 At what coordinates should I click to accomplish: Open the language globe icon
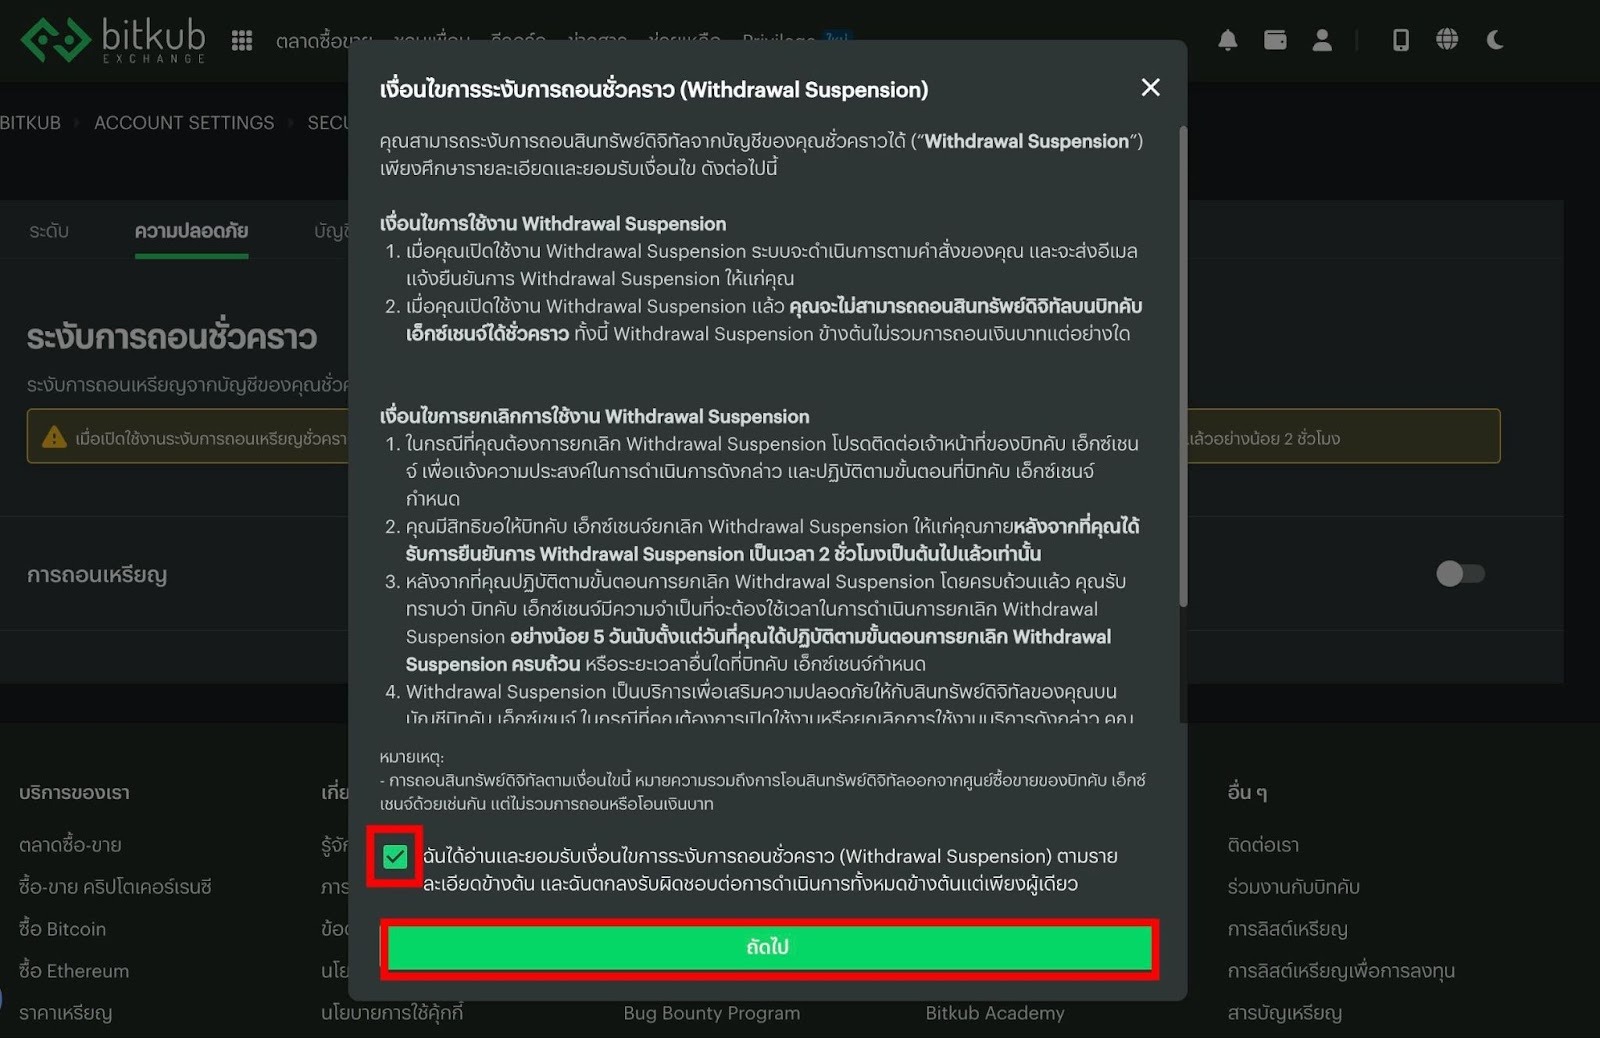1447,40
